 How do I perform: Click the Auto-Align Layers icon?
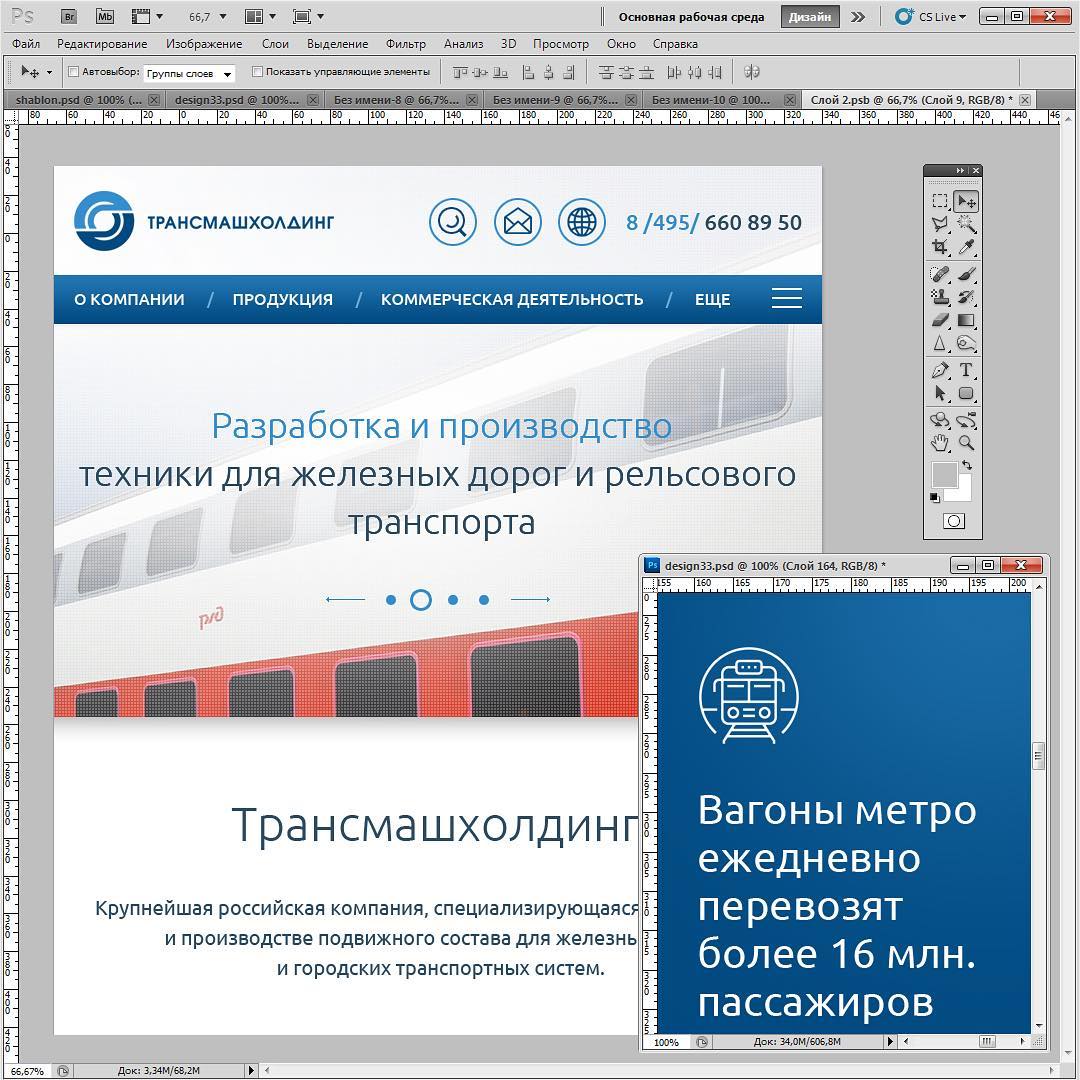(752, 72)
